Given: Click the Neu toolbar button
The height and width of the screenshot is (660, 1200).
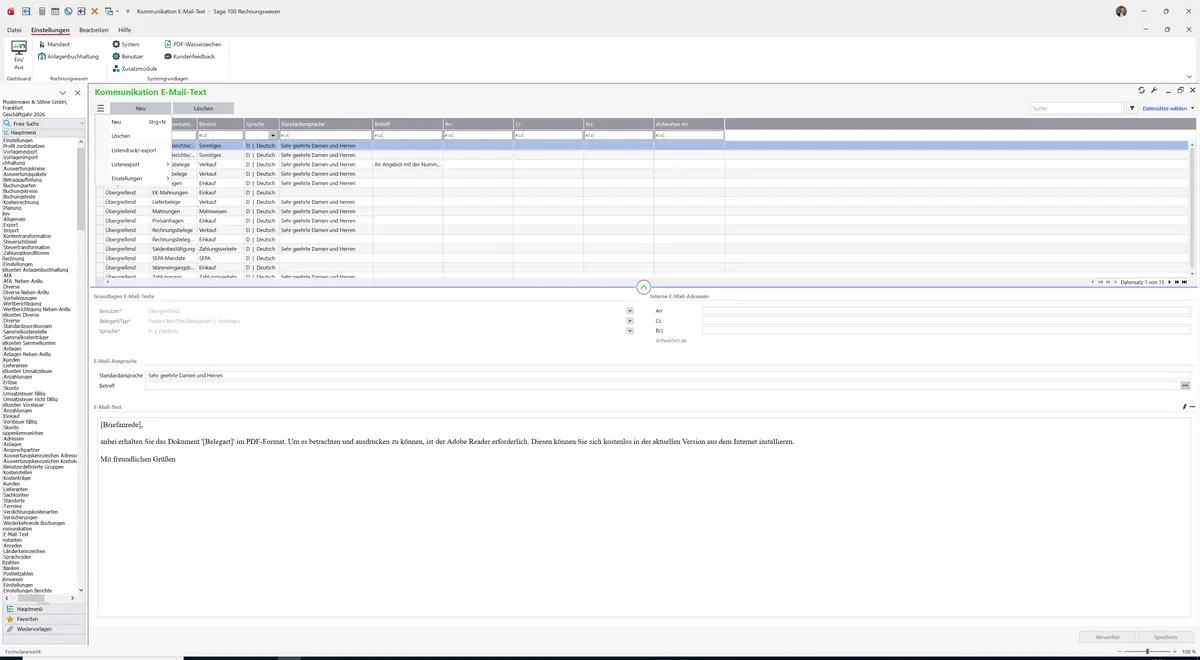Looking at the screenshot, I should point(141,108).
